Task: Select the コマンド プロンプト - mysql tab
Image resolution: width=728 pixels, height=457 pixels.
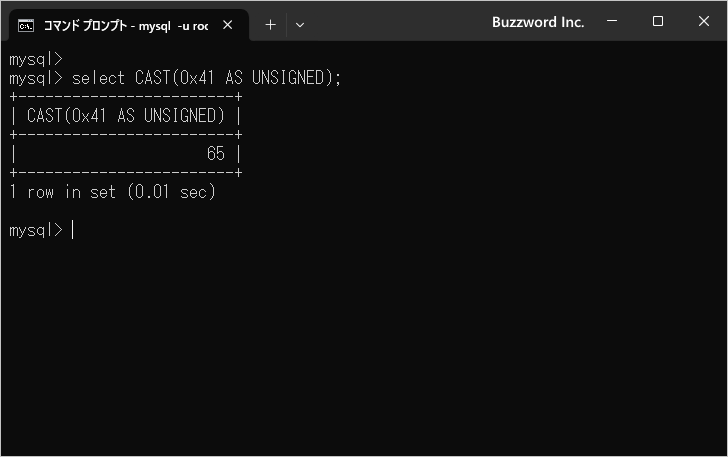Action: point(125,25)
